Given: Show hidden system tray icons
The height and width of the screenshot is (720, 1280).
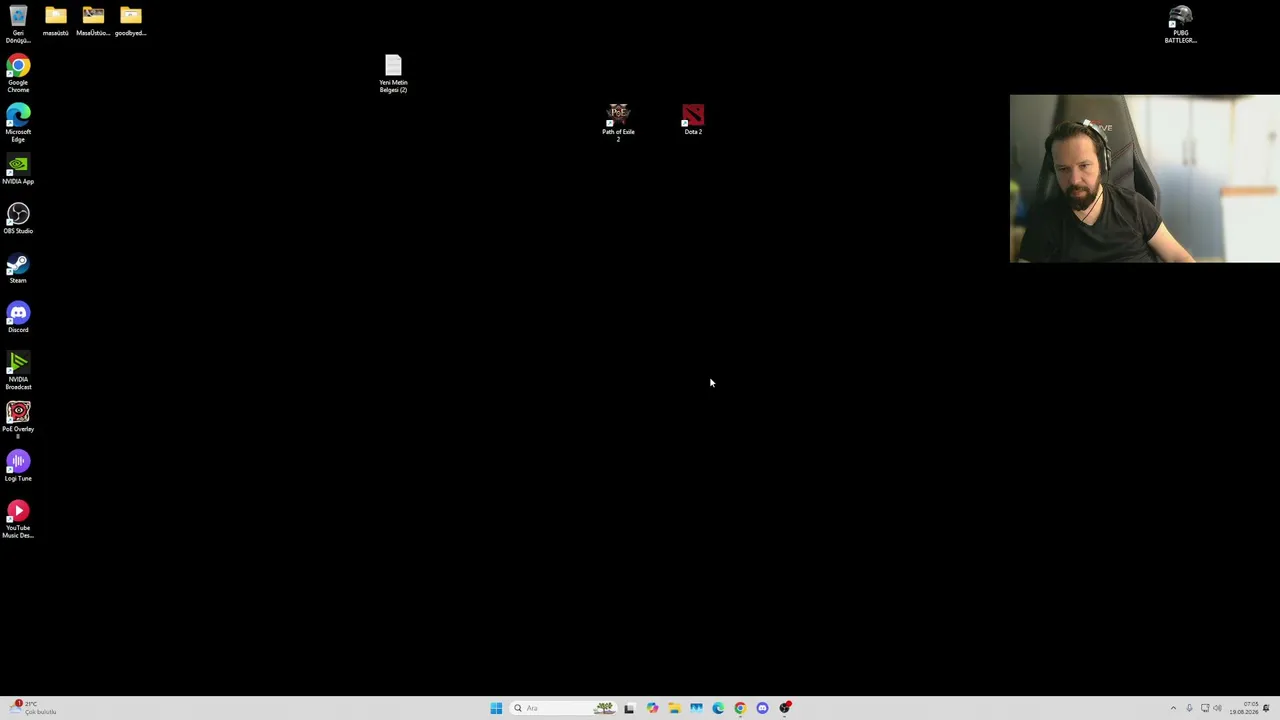Looking at the screenshot, I should coord(1173,708).
